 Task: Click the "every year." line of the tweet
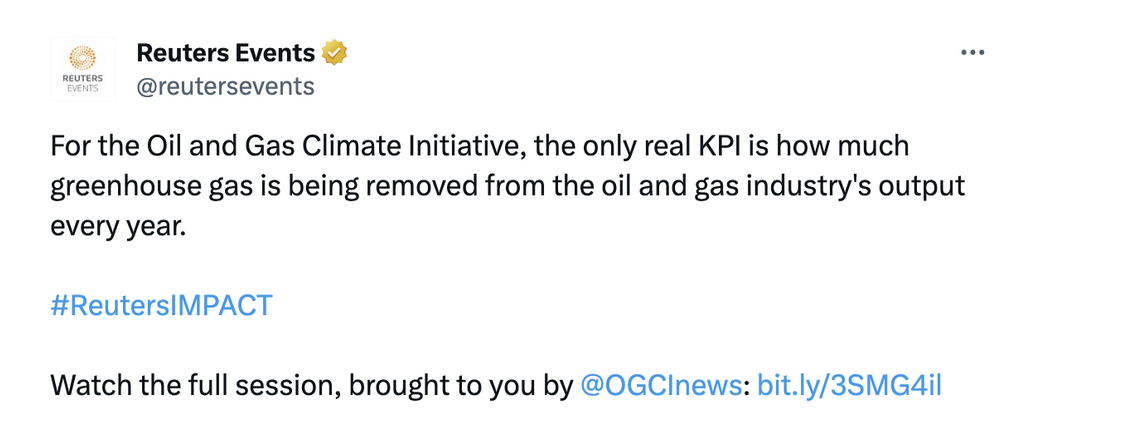click(x=118, y=226)
